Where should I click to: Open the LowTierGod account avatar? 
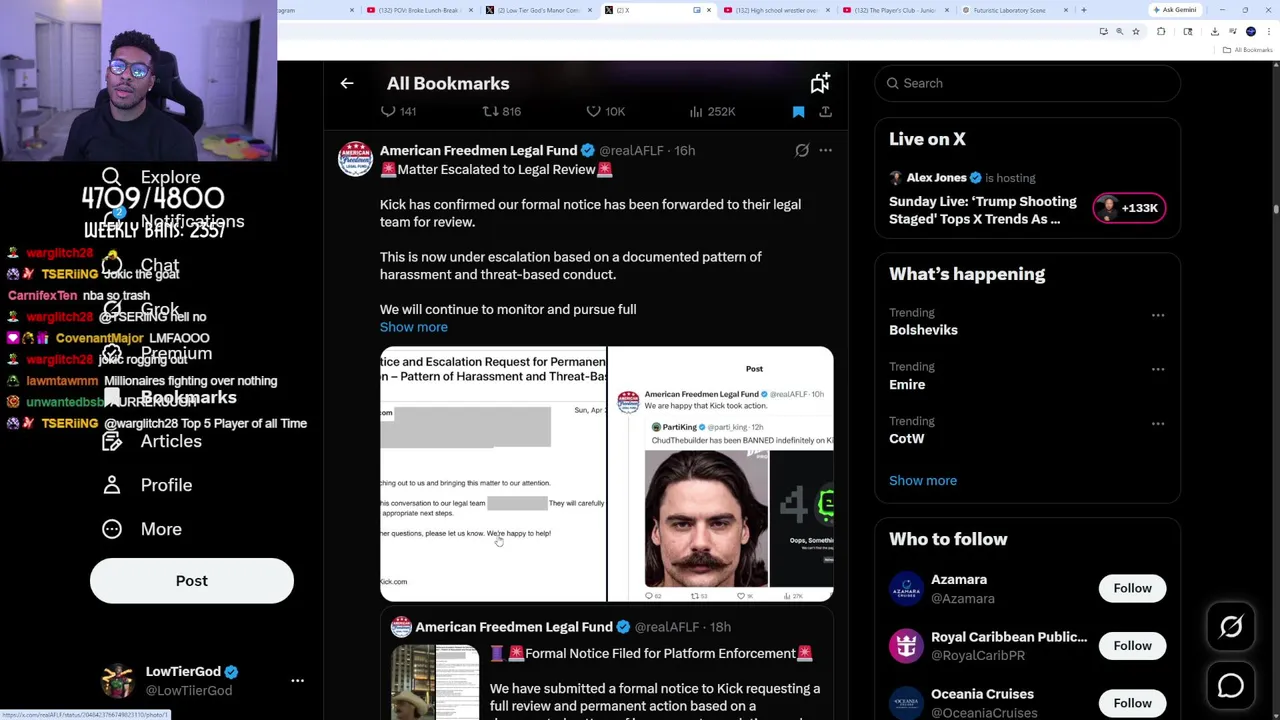[118, 680]
